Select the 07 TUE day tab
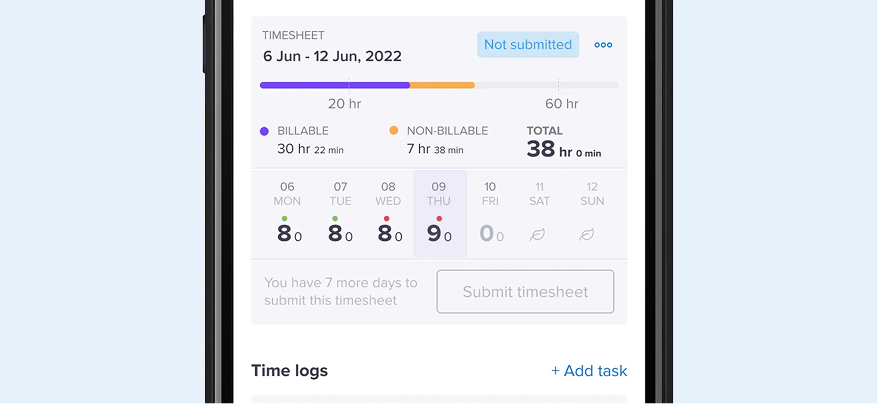Viewport: 878px width, 404px height. [x=340, y=213]
